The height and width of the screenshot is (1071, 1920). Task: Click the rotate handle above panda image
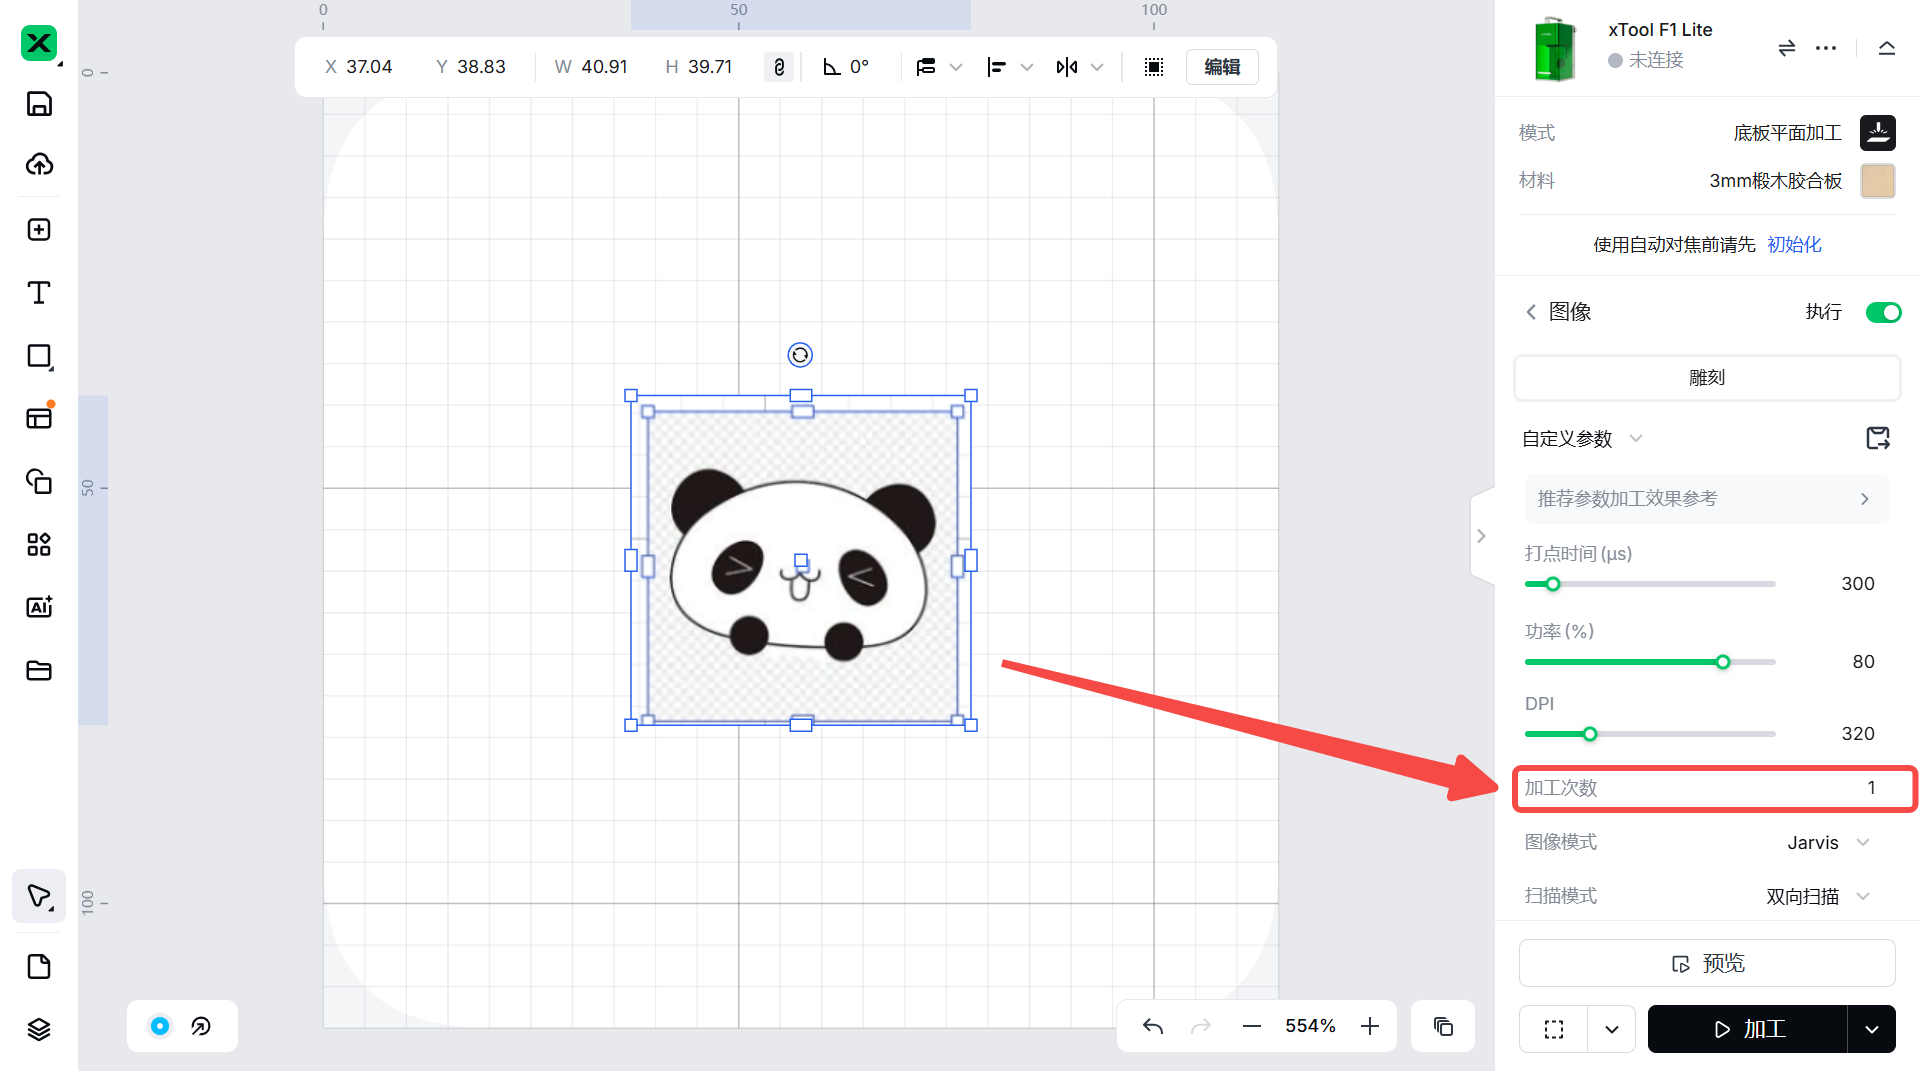coord(800,355)
